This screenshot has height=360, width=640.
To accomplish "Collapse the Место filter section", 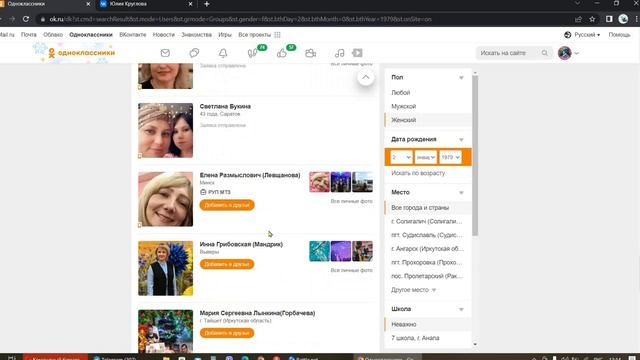I will (x=461, y=193).
